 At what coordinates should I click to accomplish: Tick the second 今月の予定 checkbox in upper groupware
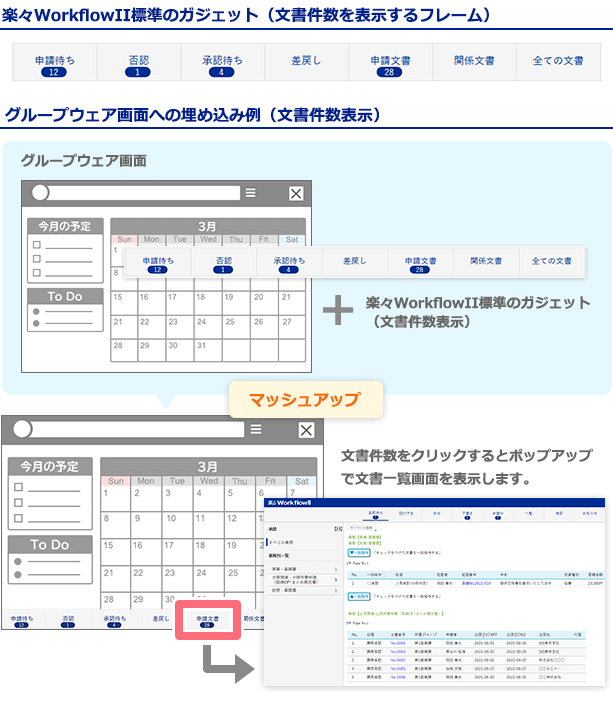37,258
